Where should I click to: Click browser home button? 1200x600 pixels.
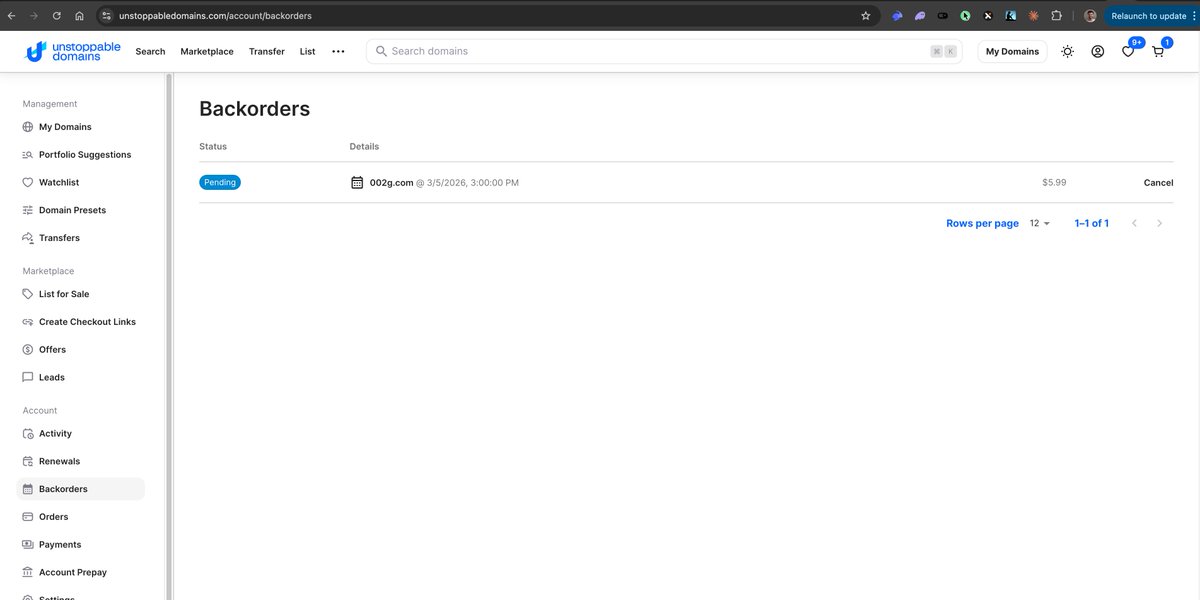coord(79,16)
